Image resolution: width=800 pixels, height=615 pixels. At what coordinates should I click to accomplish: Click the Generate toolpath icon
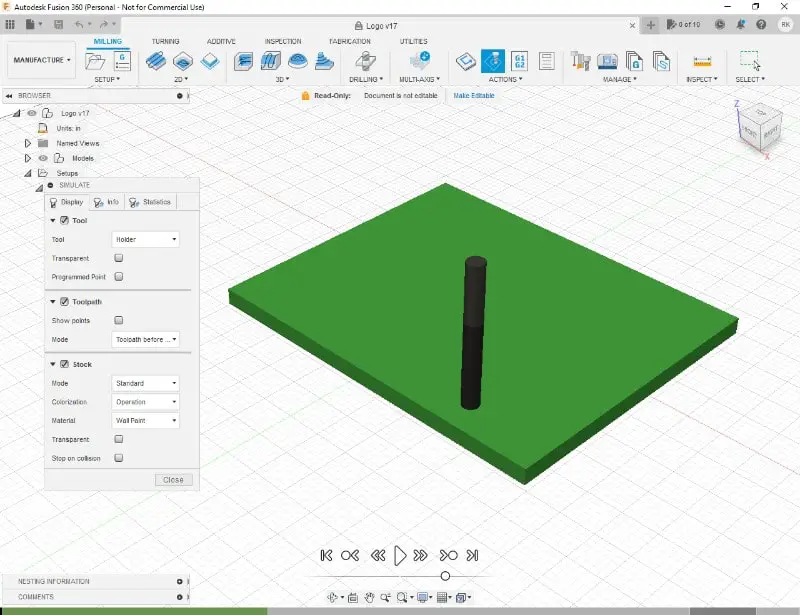click(x=466, y=61)
